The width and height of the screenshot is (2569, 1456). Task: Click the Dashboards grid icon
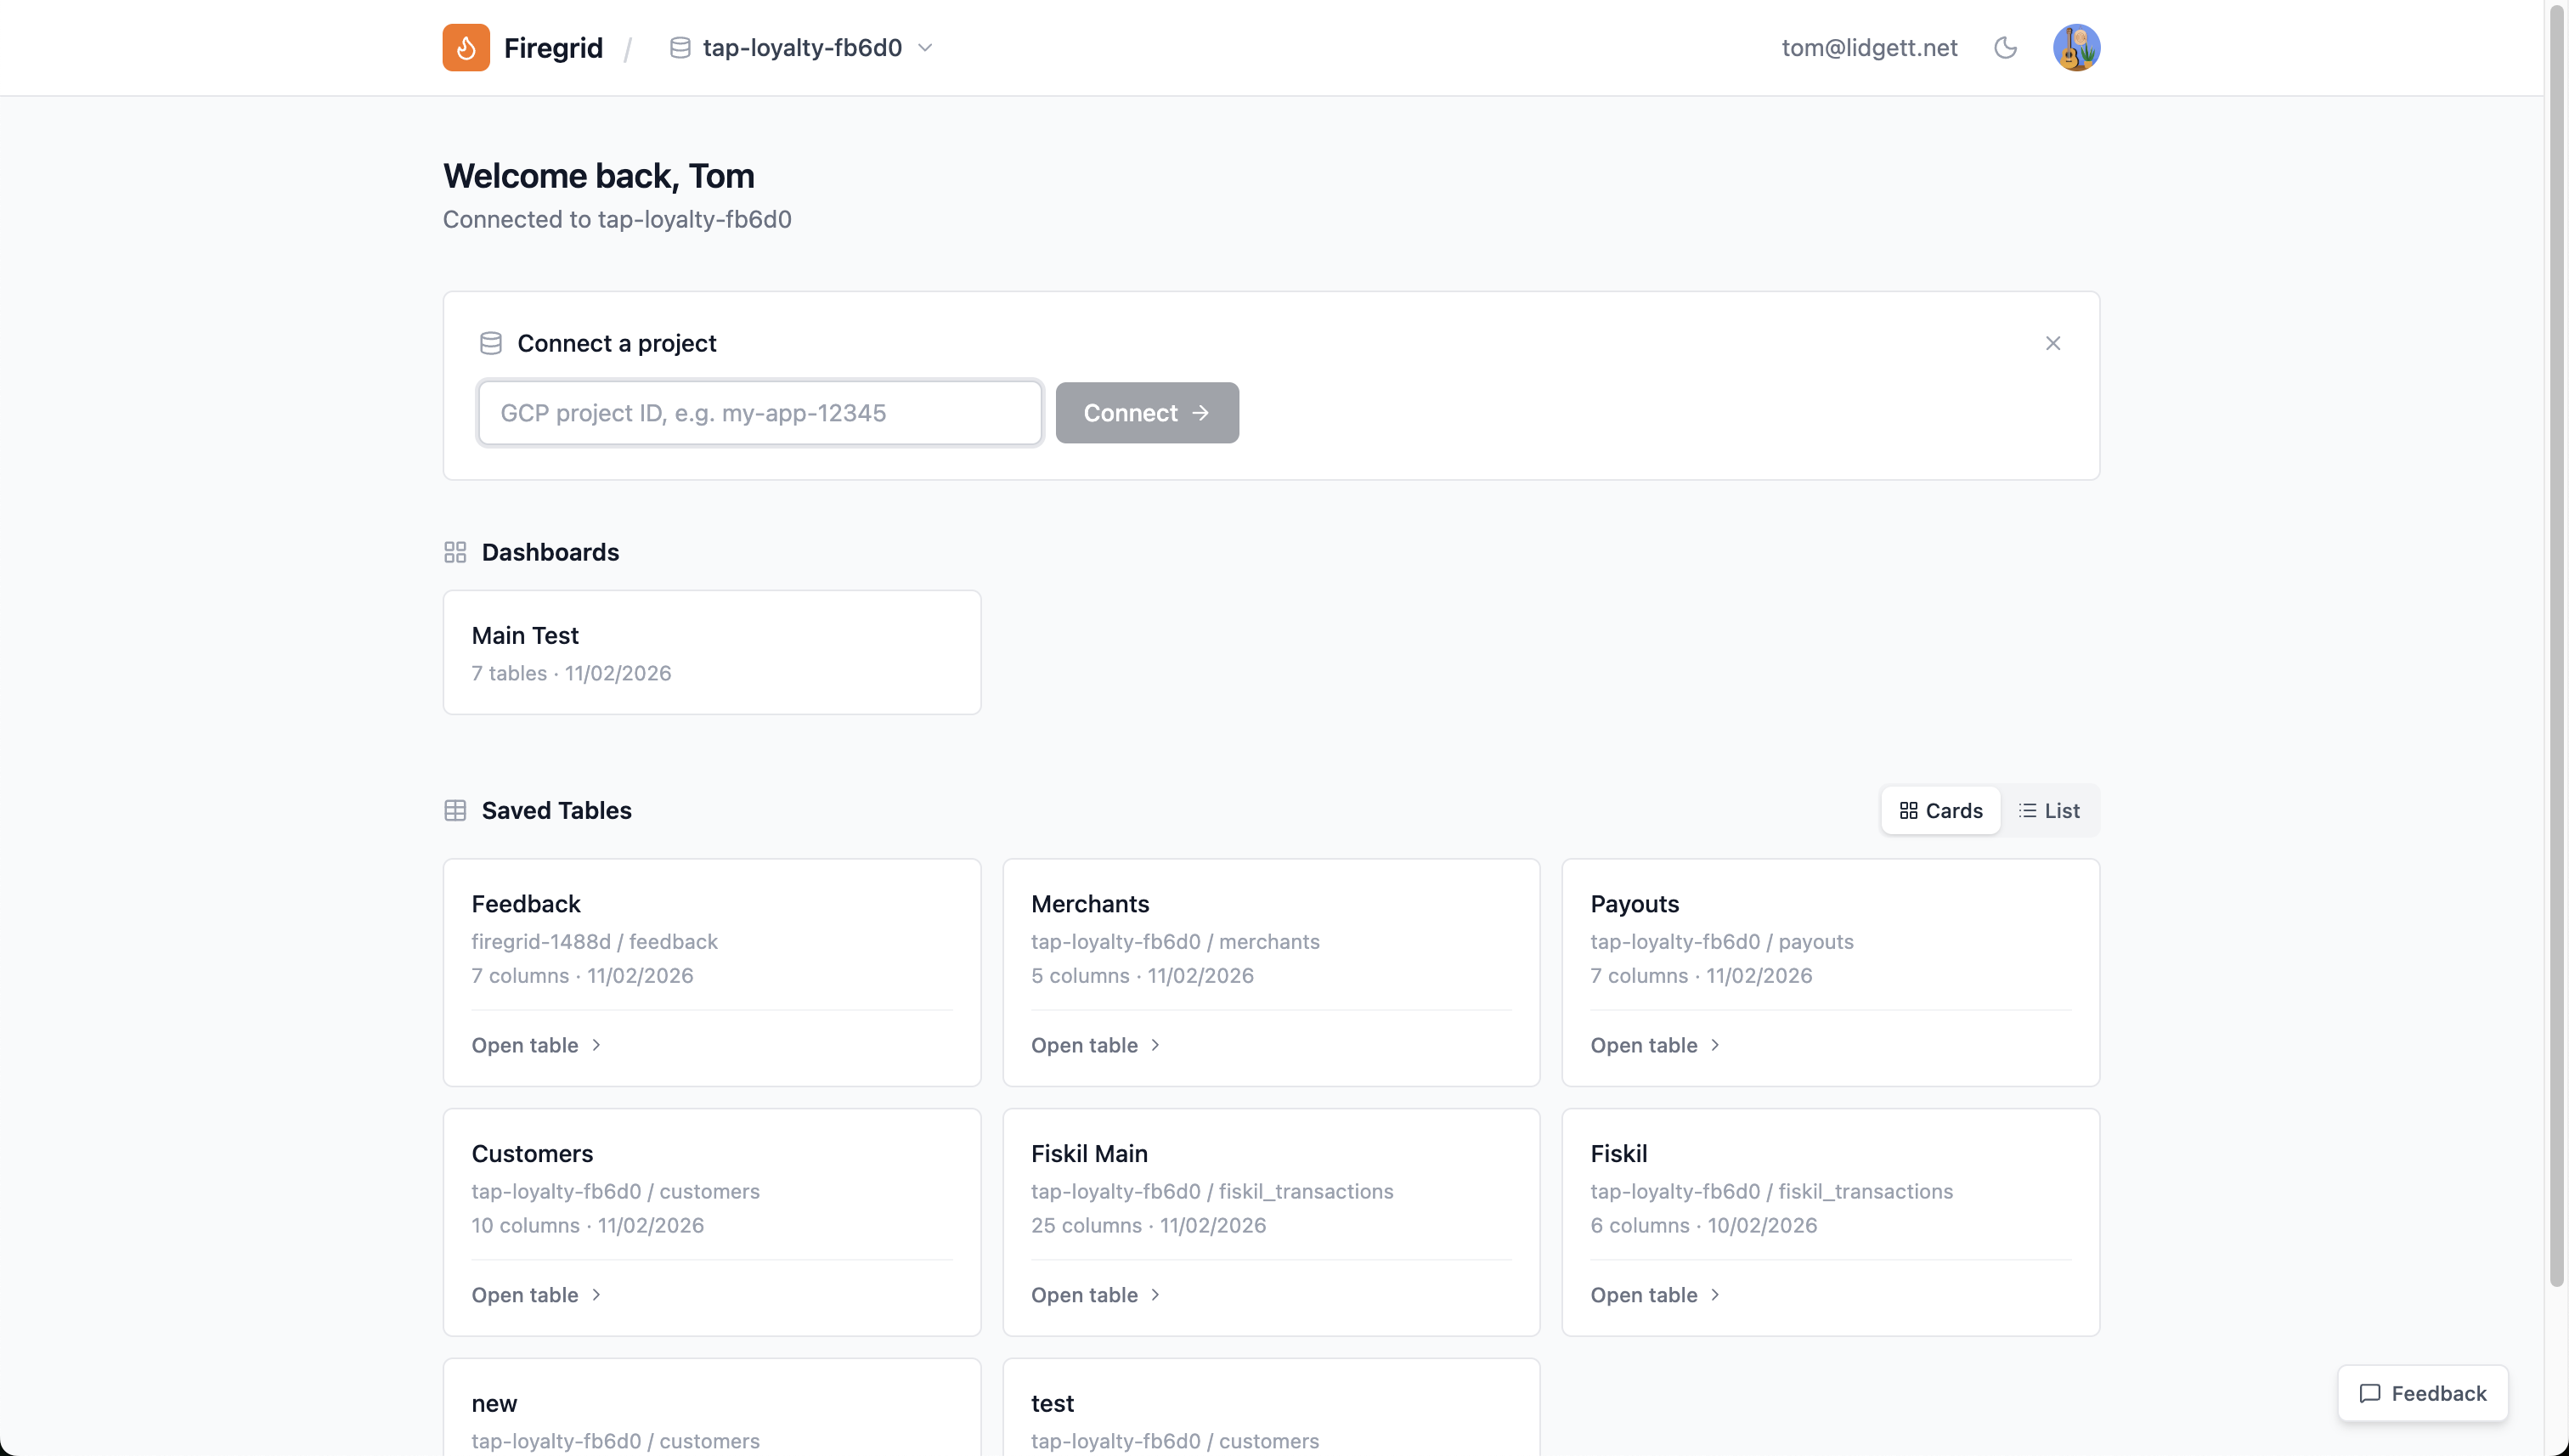click(455, 552)
